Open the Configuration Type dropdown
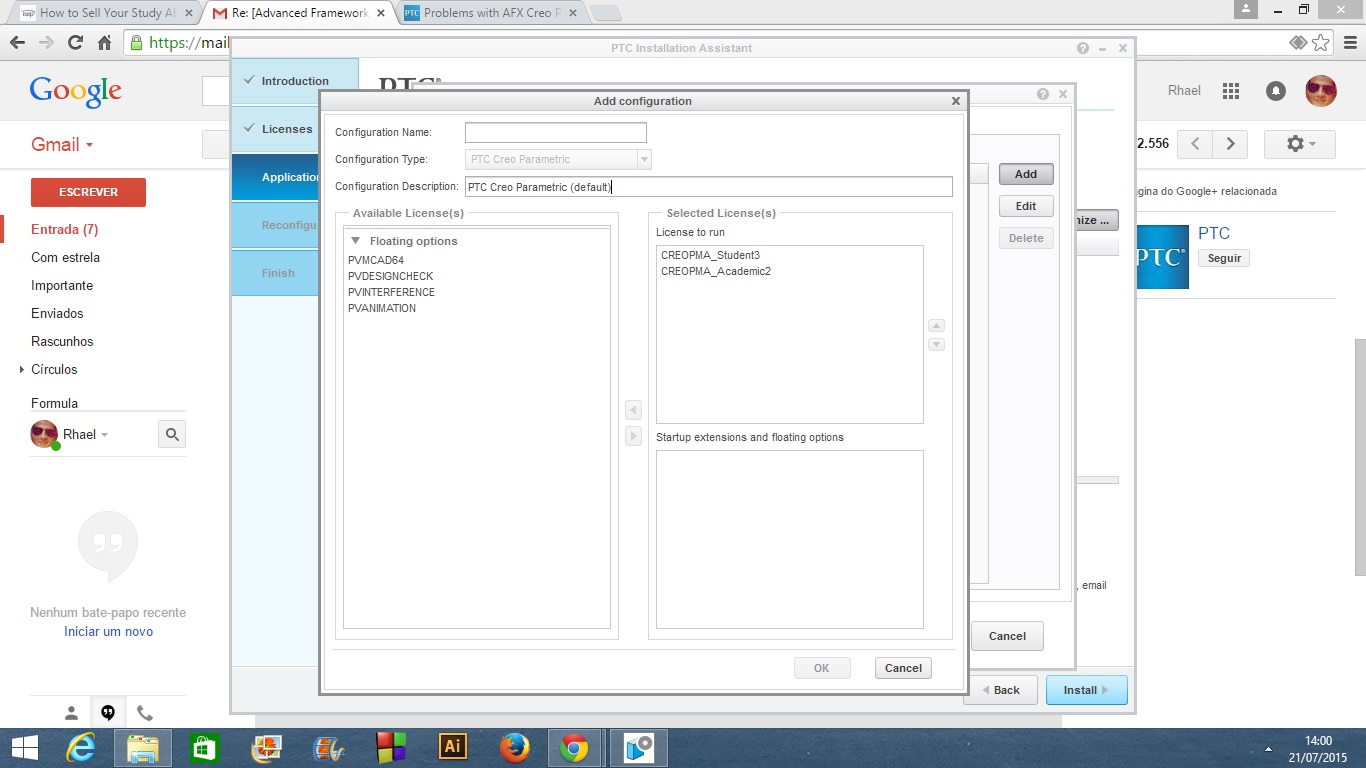Viewport: 1366px width, 768px height. (x=644, y=159)
